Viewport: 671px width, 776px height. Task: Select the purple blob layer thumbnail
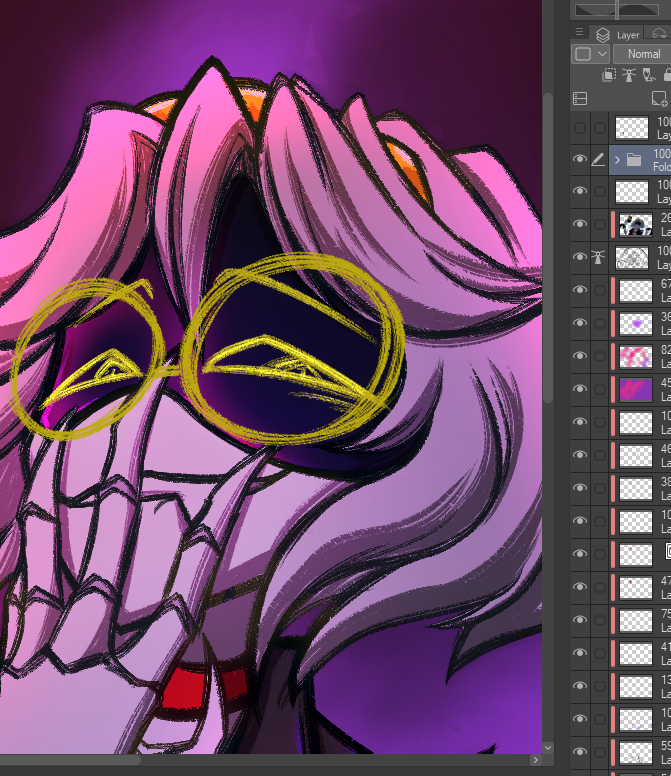[636, 323]
